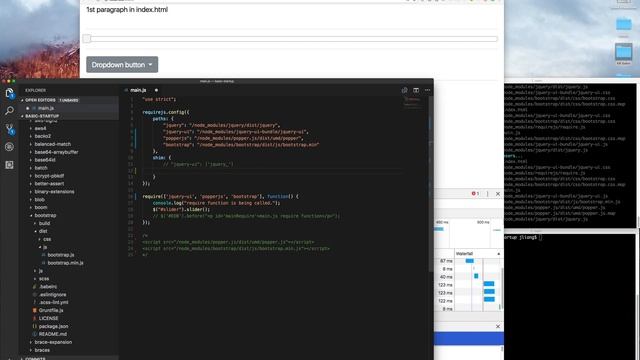
Task: Open the editor more actions ellipsis
Action: point(427,90)
